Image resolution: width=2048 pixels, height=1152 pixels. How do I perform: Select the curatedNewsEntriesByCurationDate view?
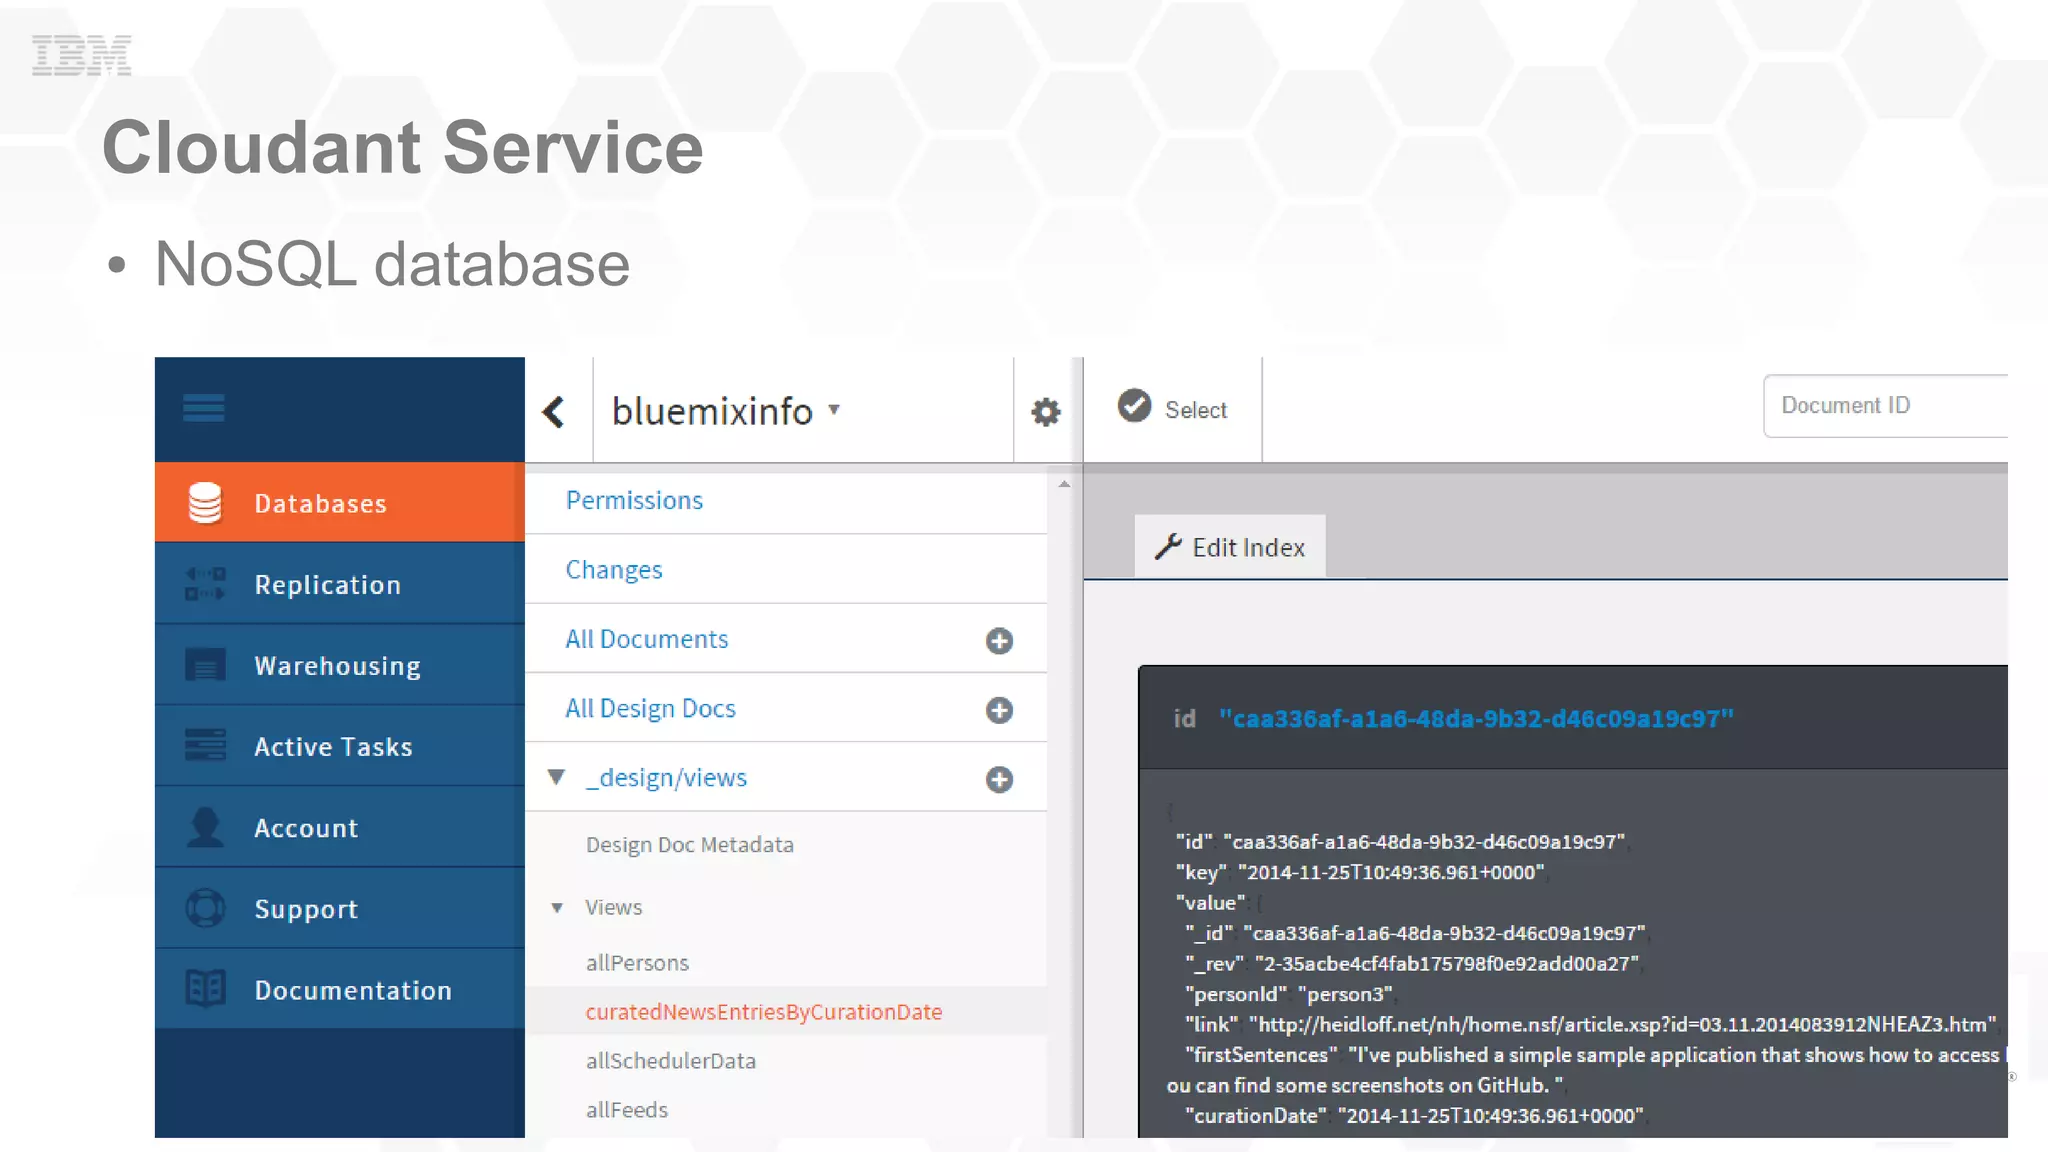pyautogui.click(x=764, y=1012)
